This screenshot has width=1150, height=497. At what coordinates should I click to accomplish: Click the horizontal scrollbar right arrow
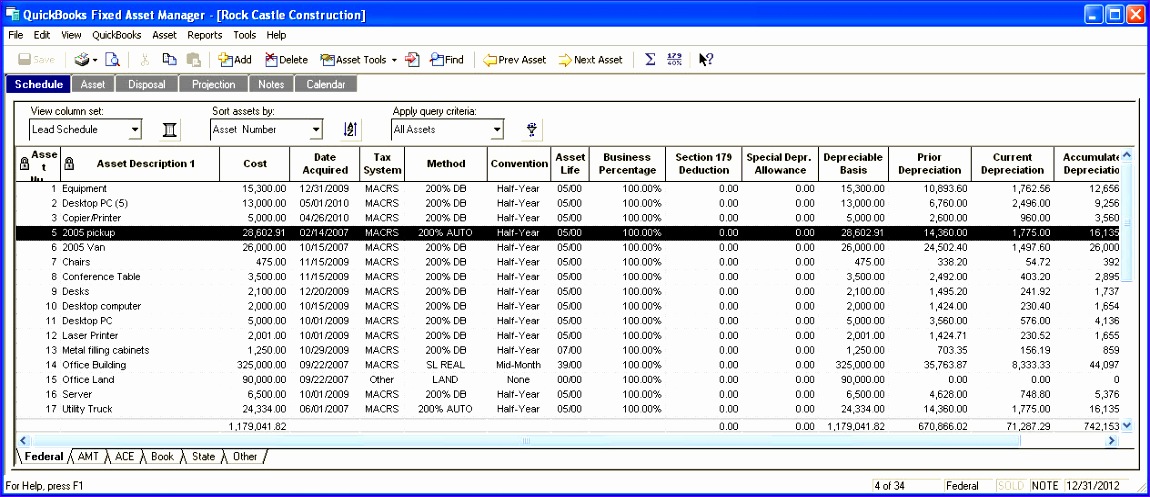(x=1112, y=441)
